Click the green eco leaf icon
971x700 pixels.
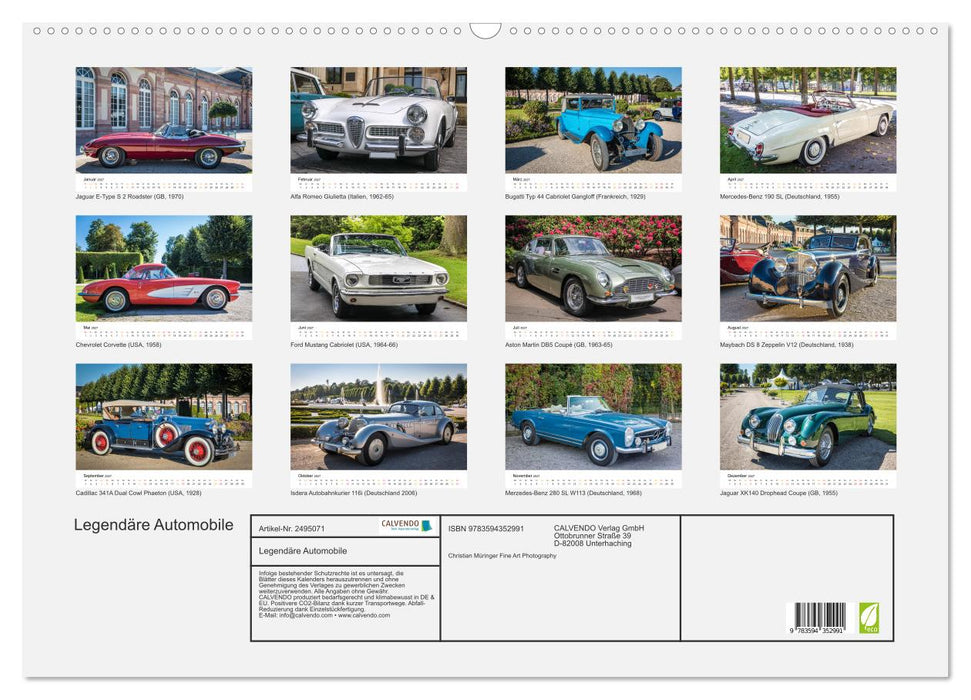pyautogui.click(x=869, y=618)
